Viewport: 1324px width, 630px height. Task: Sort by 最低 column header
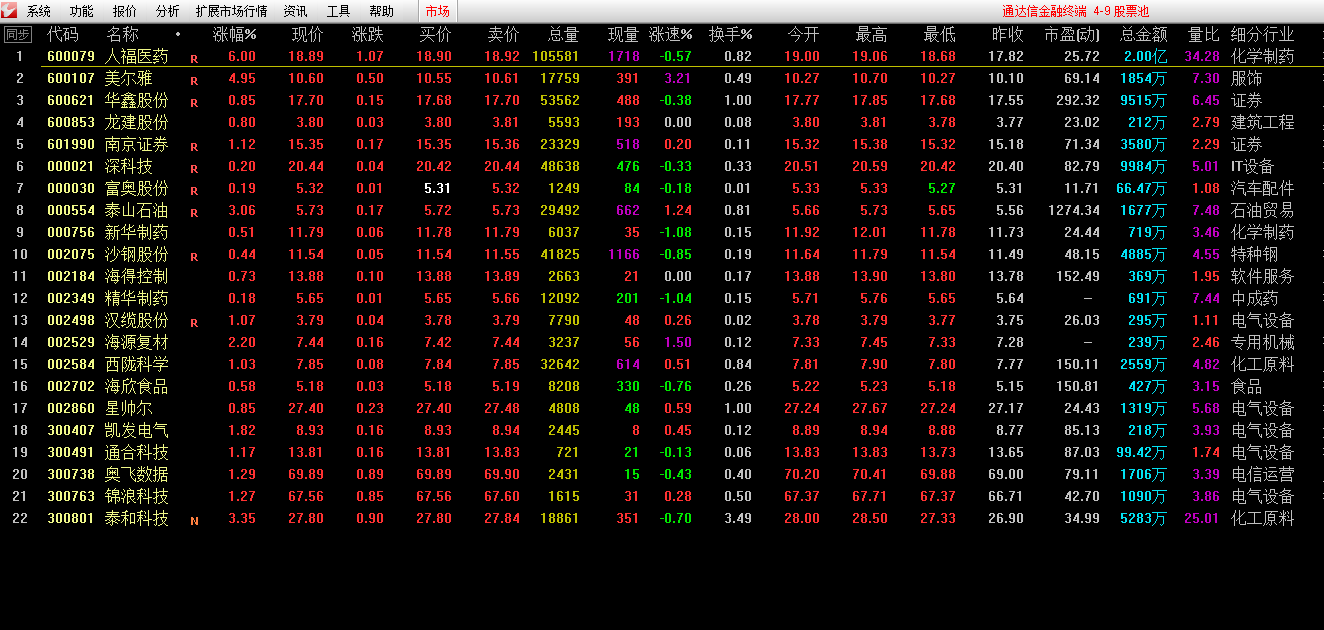(x=939, y=35)
